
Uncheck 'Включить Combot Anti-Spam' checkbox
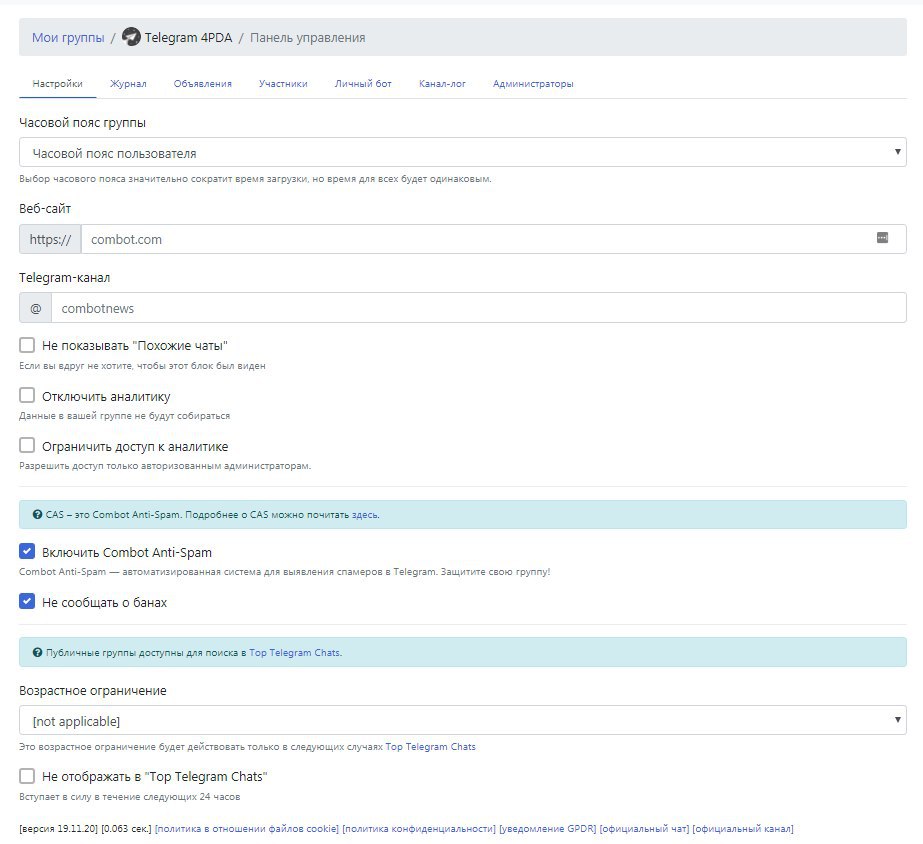coord(27,551)
